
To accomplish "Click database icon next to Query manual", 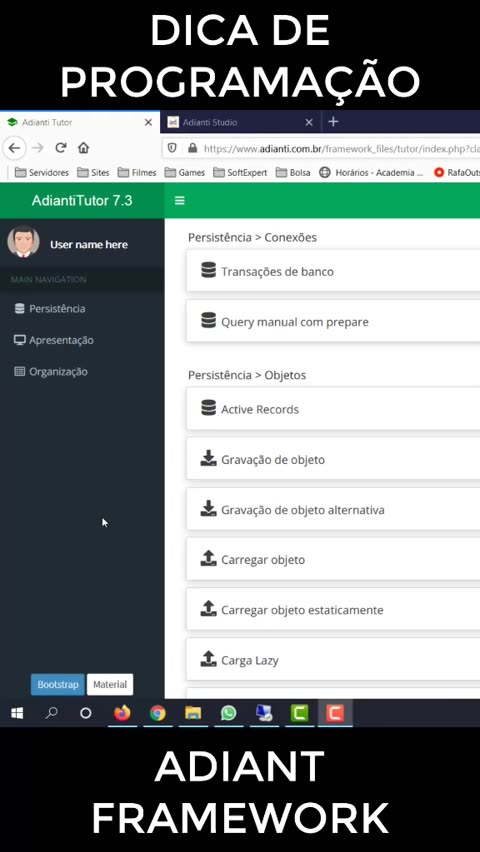I will pyautogui.click(x=208, y=321).
